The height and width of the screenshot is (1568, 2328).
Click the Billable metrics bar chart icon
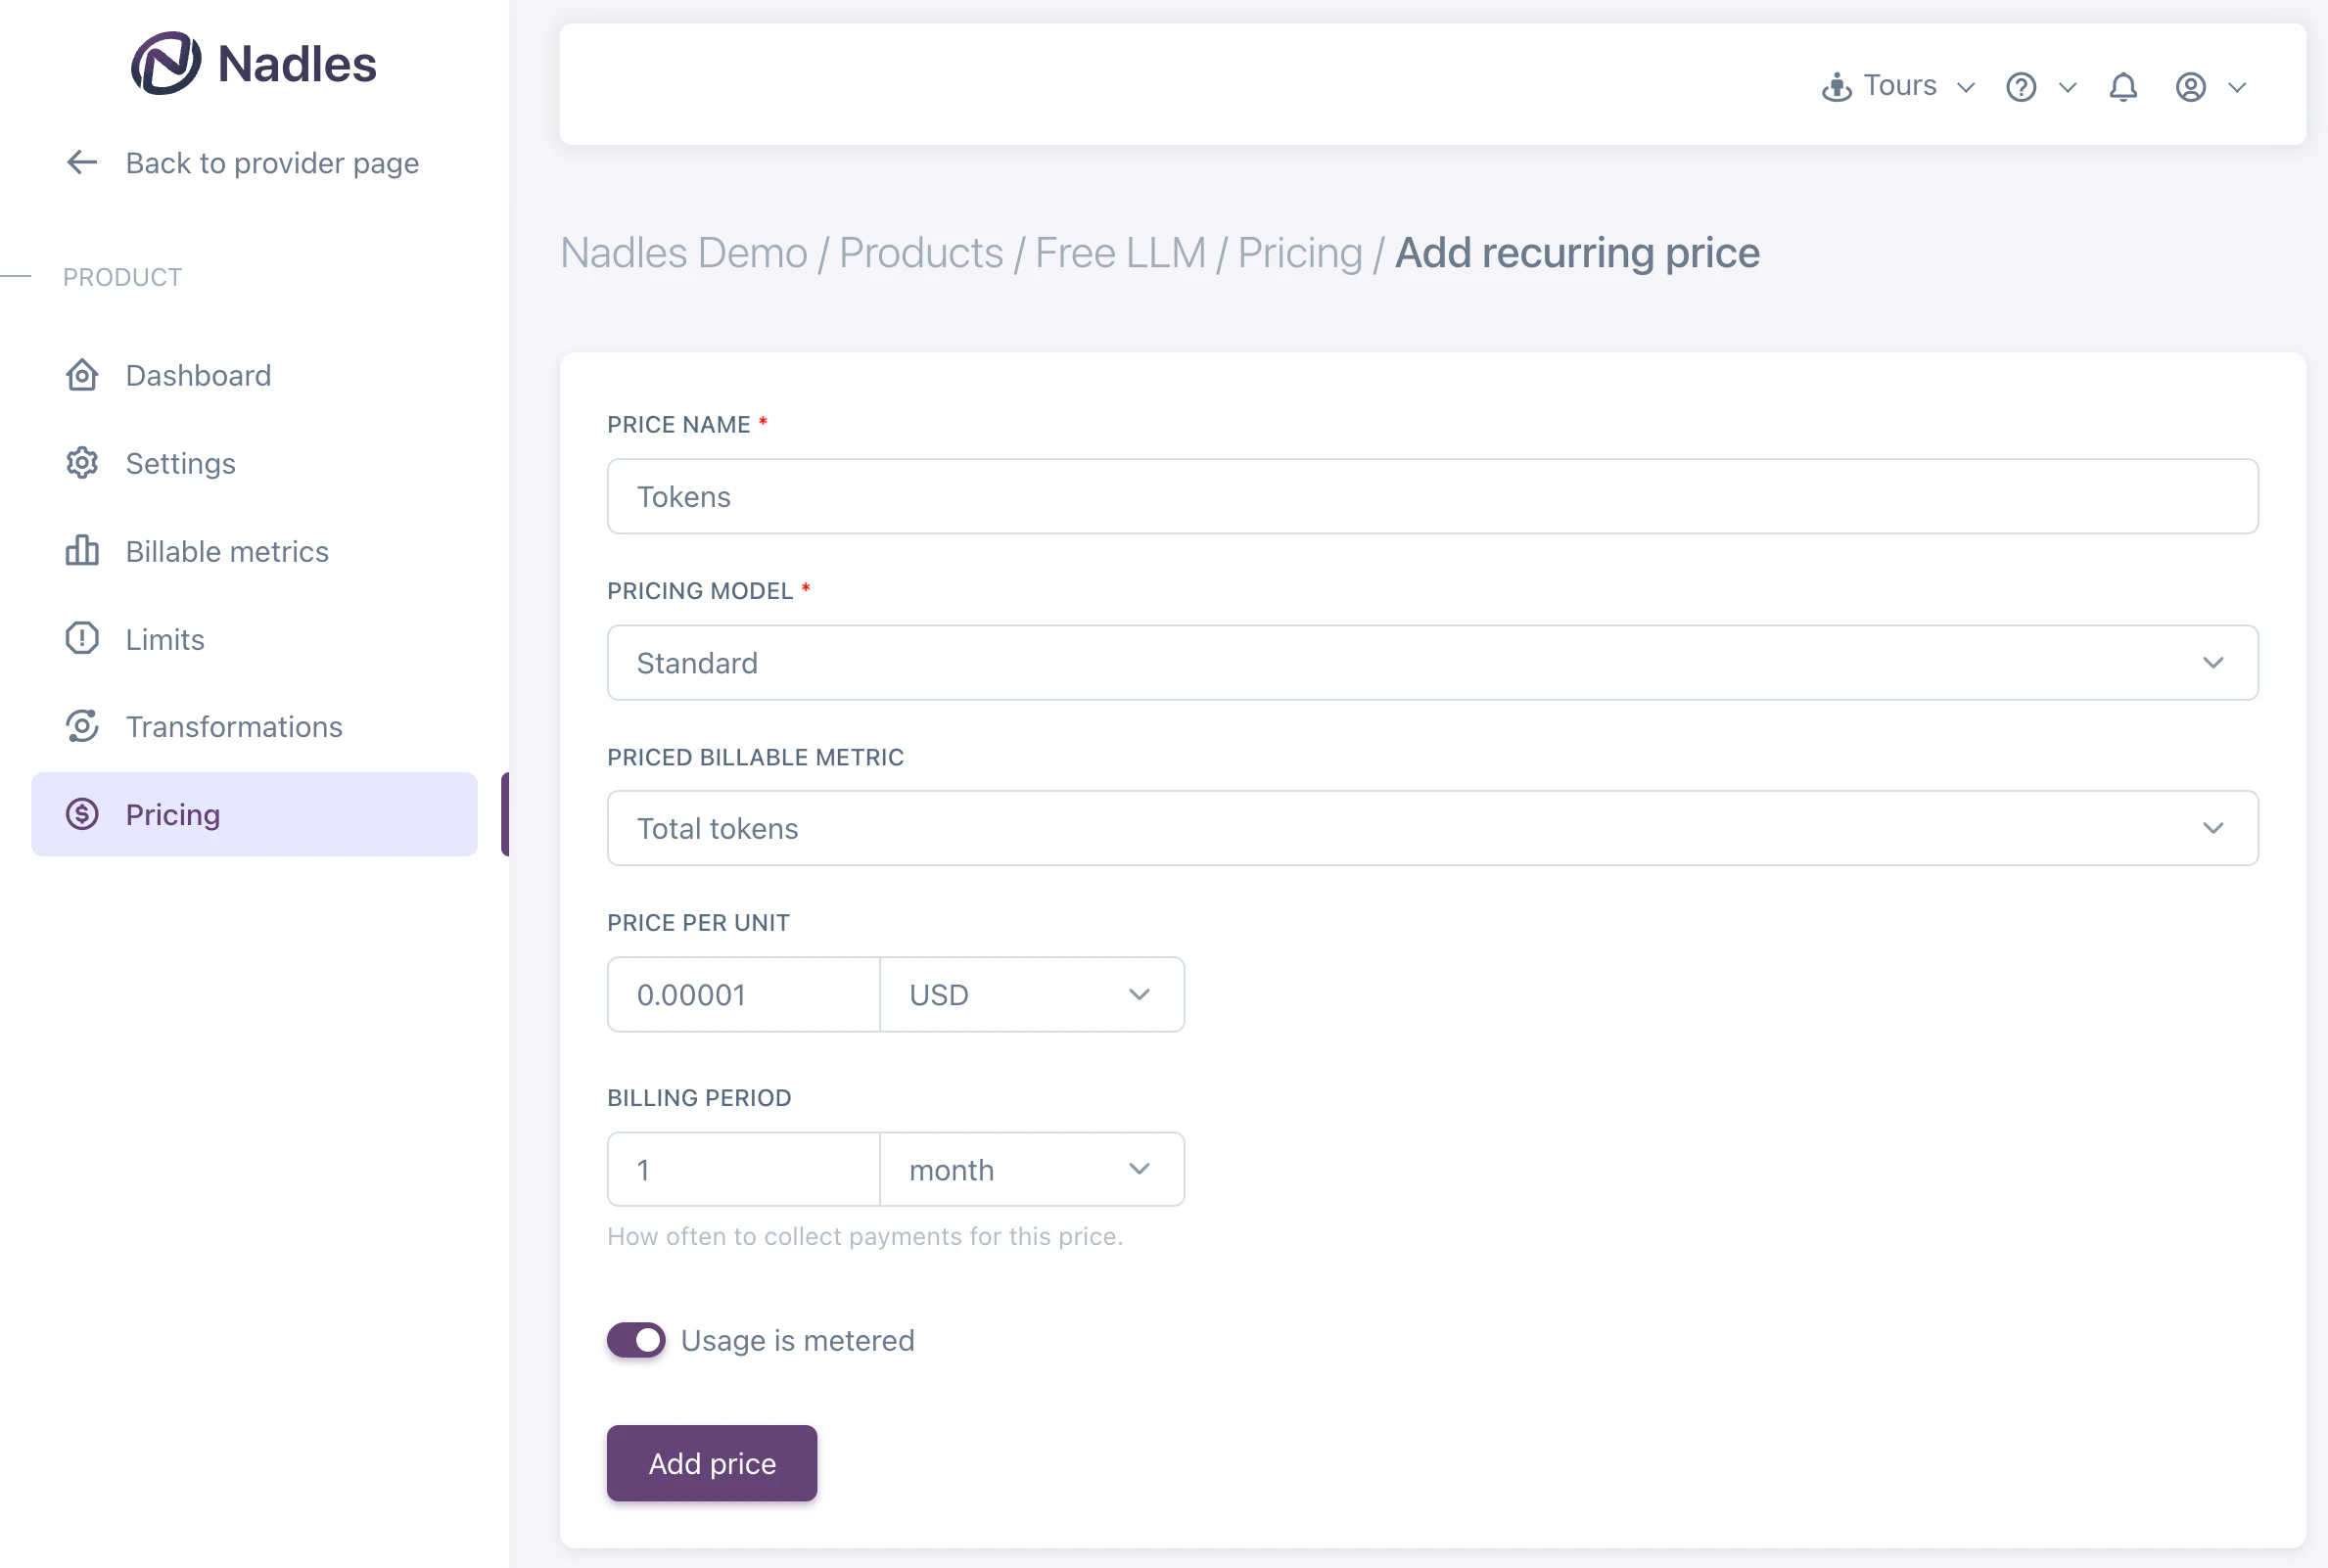(81, 551)
